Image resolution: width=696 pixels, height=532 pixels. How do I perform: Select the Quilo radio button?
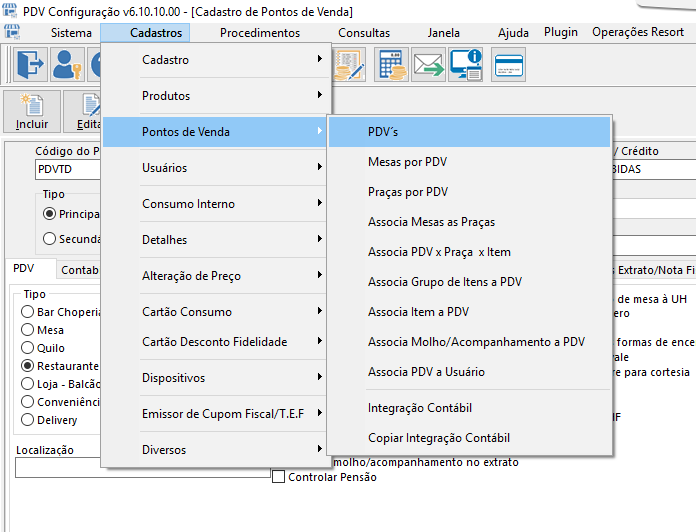click(28, 347)
